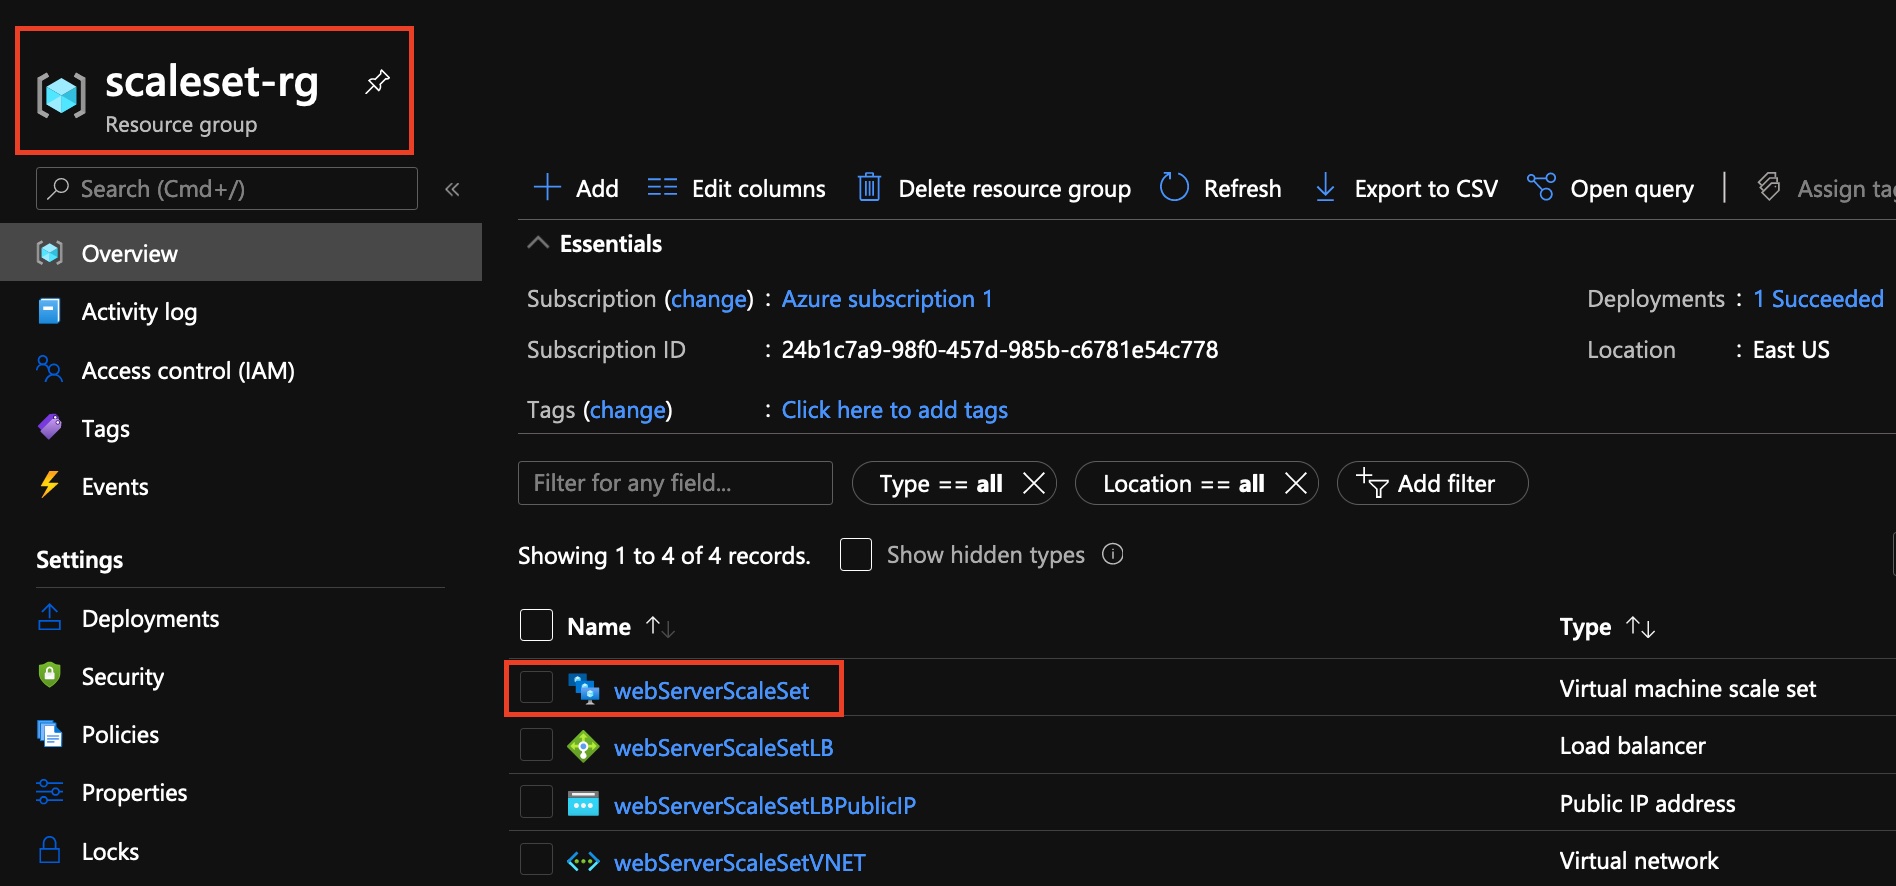Click the Locks padlock icon
This screenshot has height=886, width=1896.
coord(49,850)
